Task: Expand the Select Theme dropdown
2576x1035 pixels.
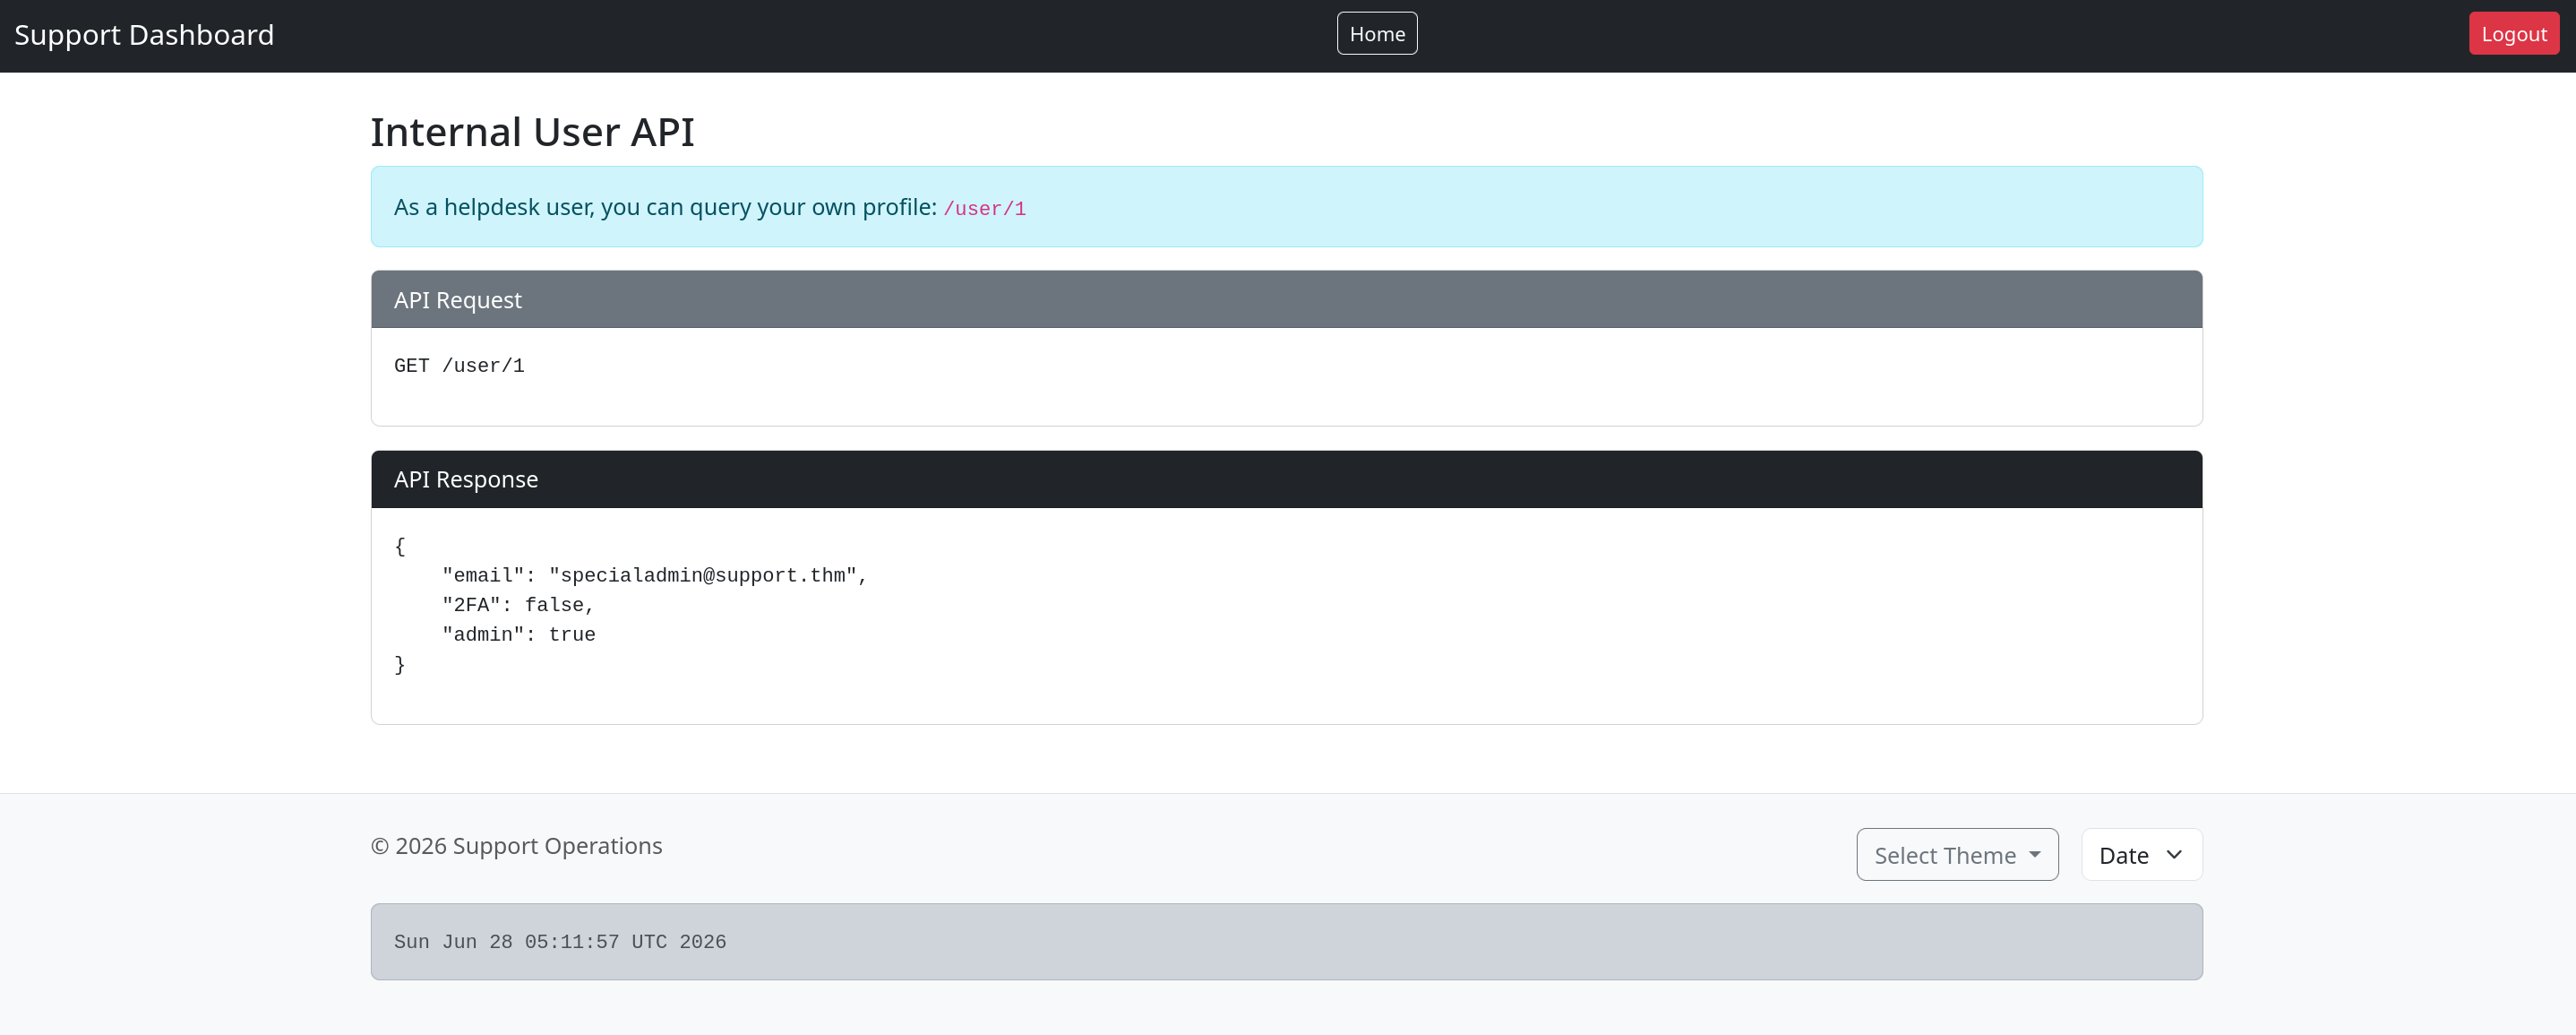Action: (x=1957, y=855)
